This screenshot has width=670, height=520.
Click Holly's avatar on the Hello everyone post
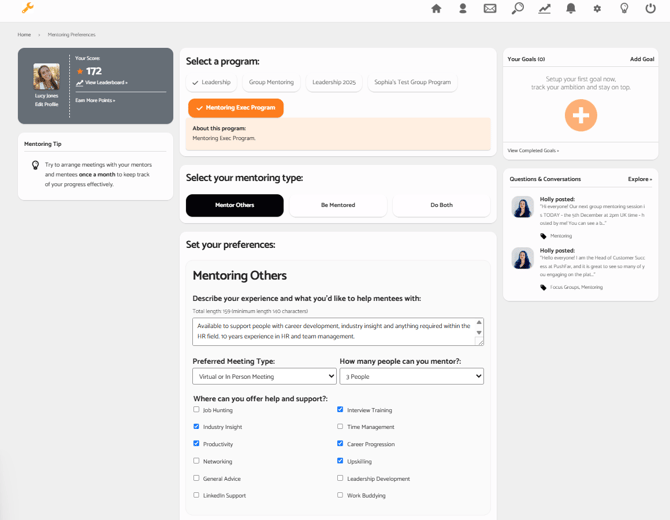(522, 258)
